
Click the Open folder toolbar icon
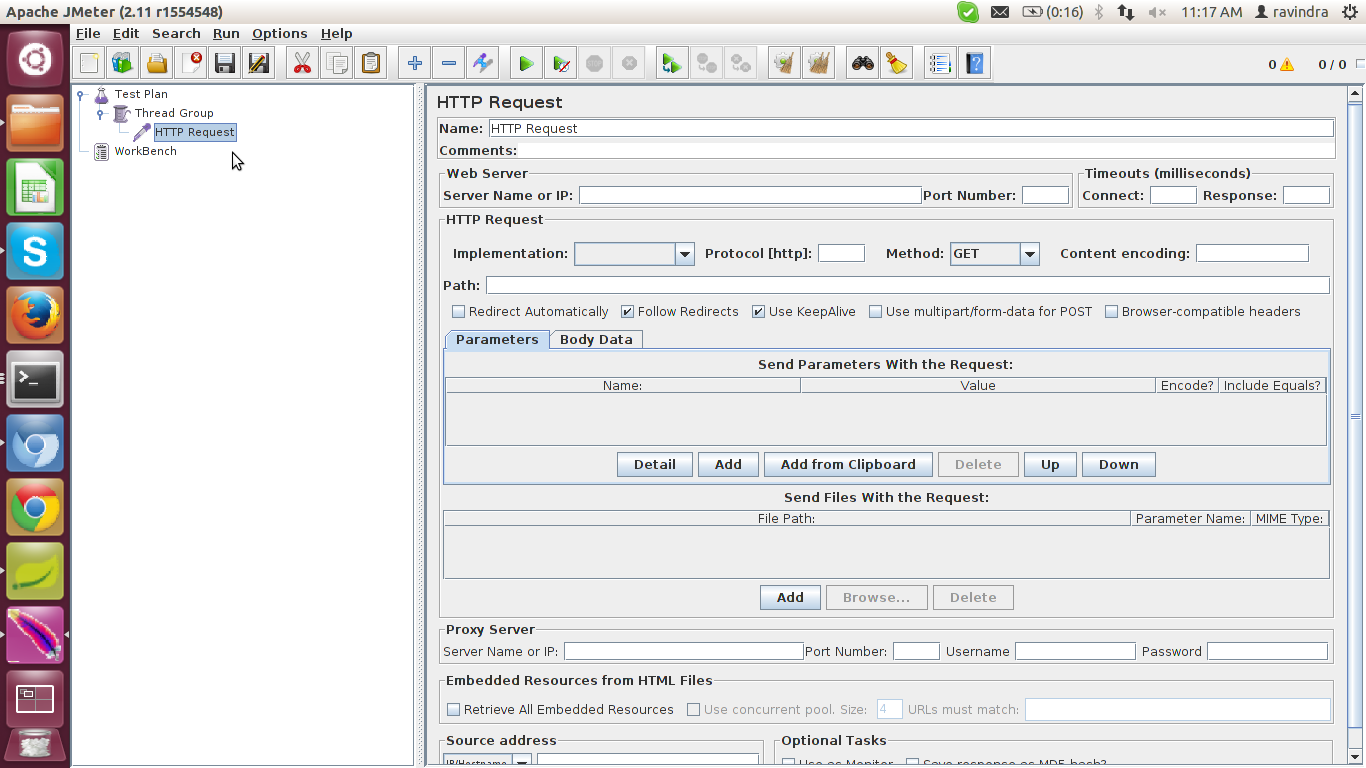pyautogui.click(x=157, y=64)
